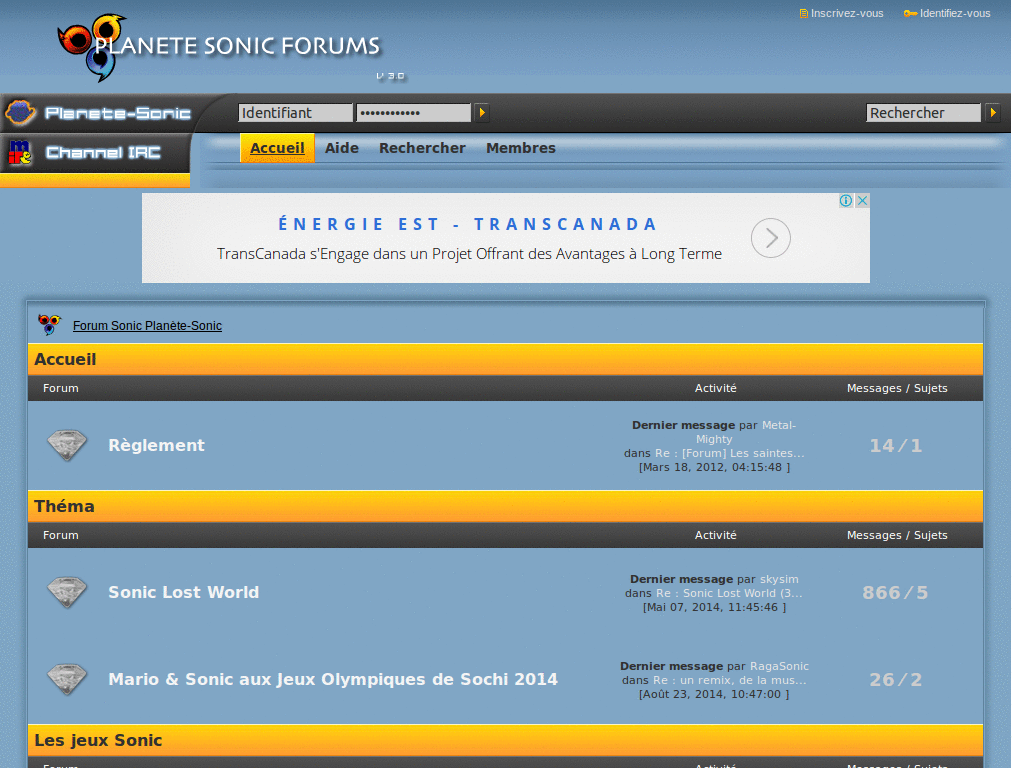
Task: Open the Channel IRC icon link
Action: pos(20,153)
